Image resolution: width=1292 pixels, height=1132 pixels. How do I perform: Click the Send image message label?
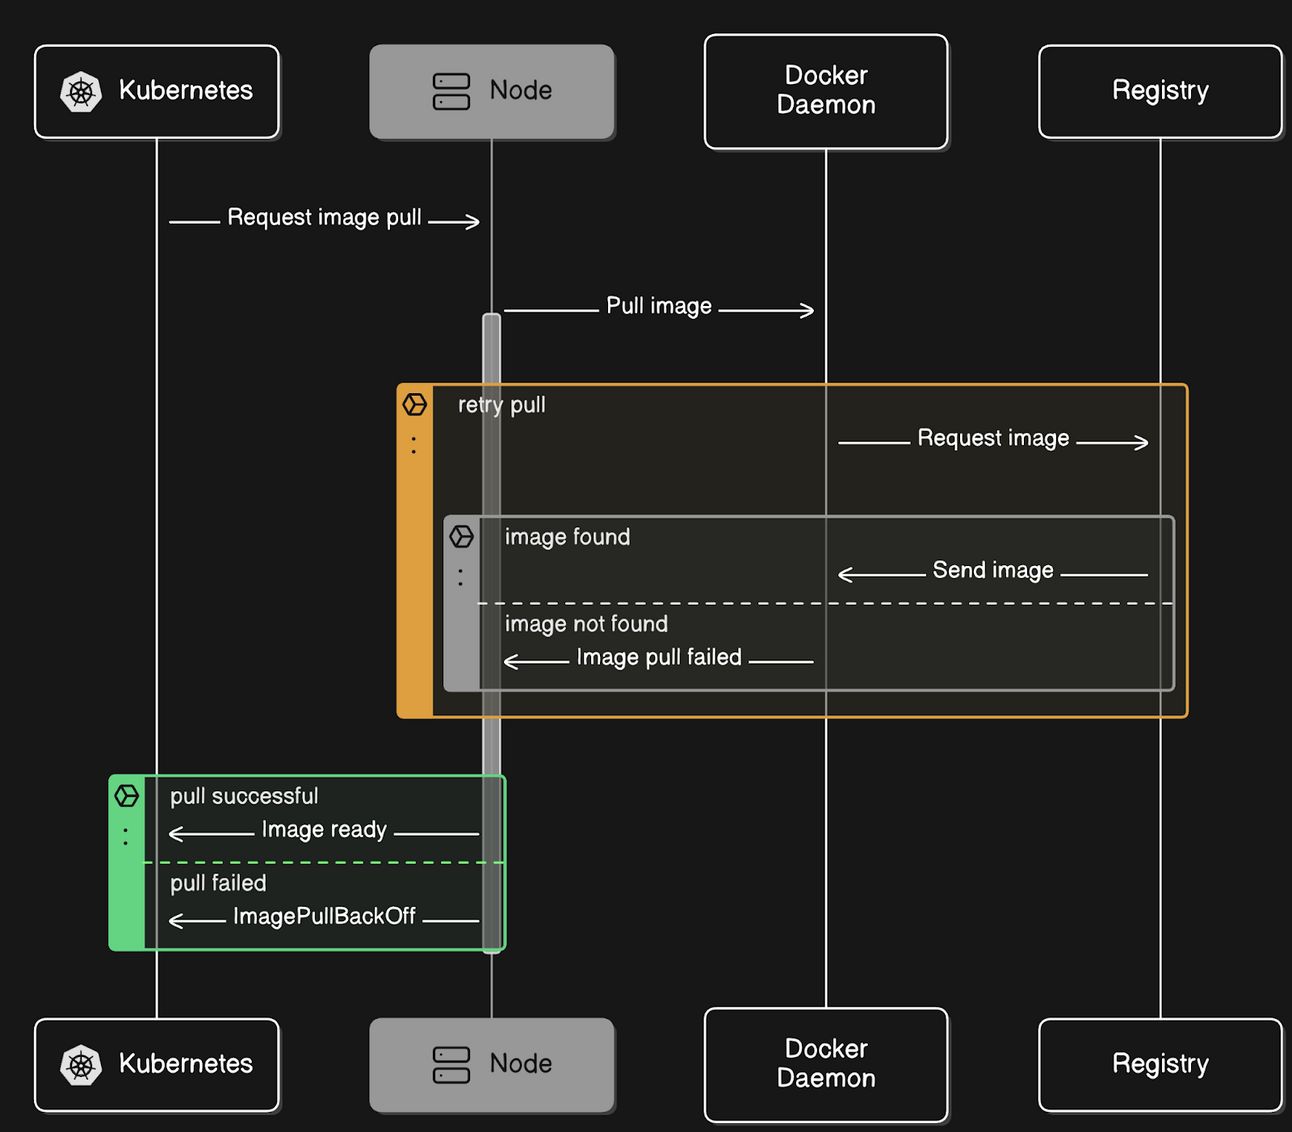pyautogui.click(x=993, y=570)
